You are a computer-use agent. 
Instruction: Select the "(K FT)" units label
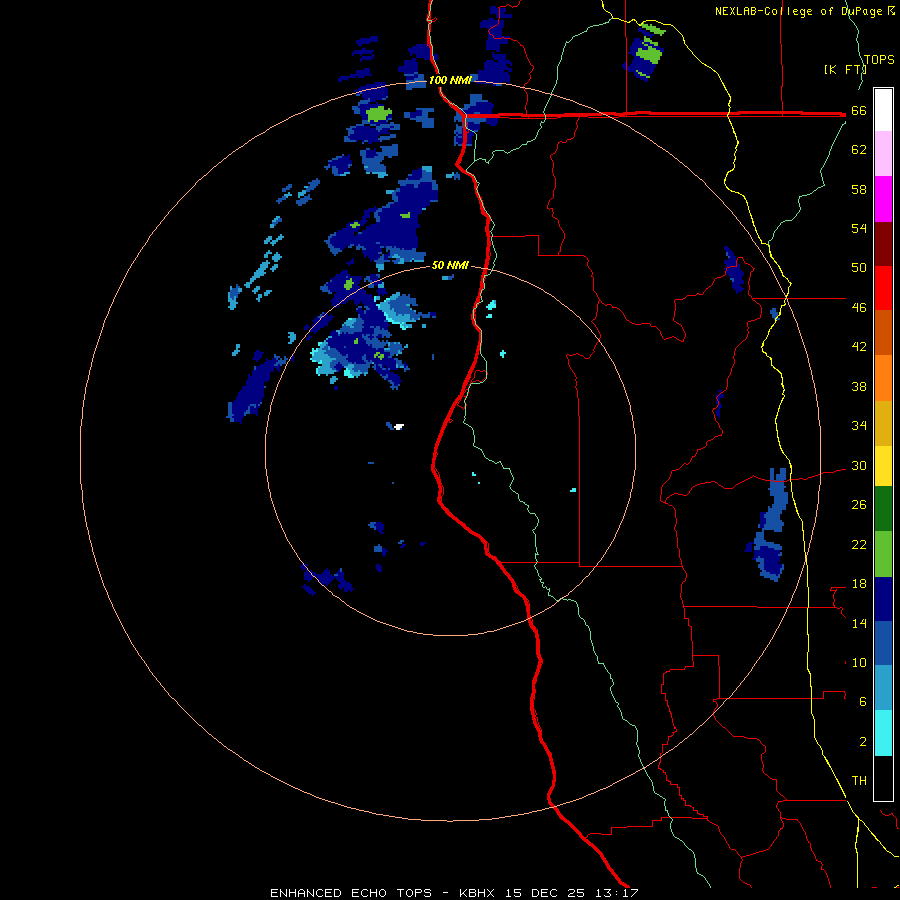845,69
